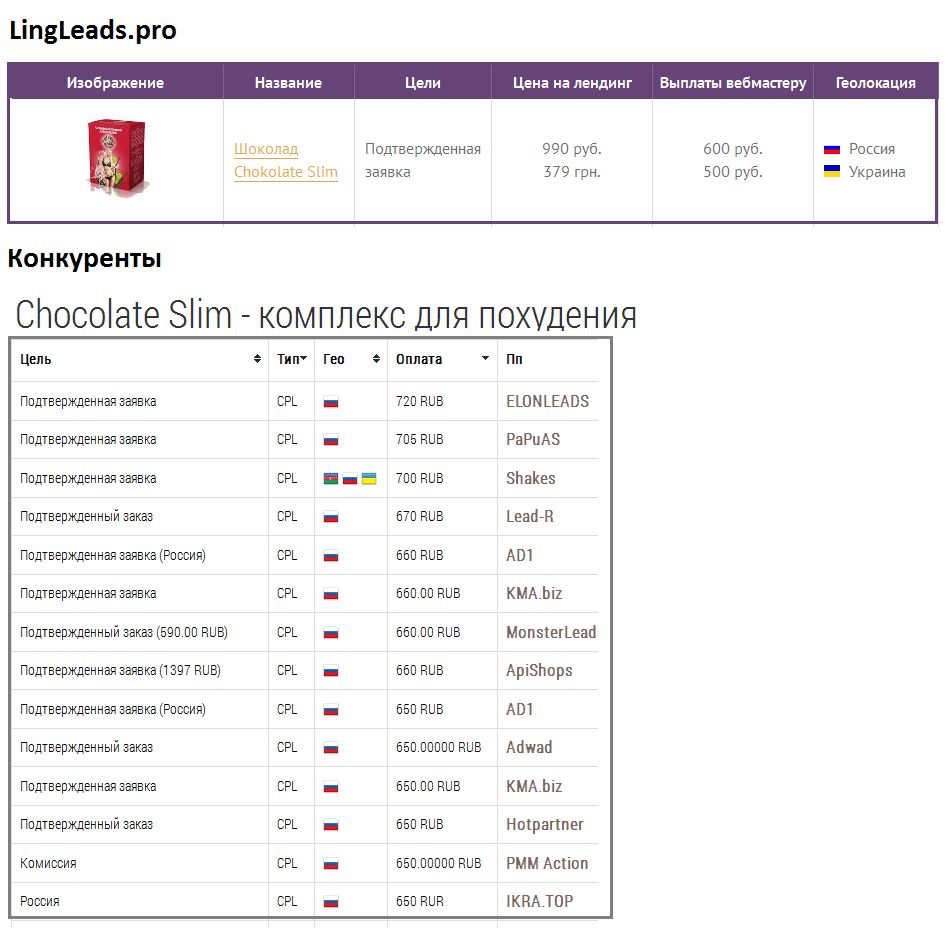The image size is (952, 930).
Task: Open the Hotpartner partner link
Action: (544, 824)
